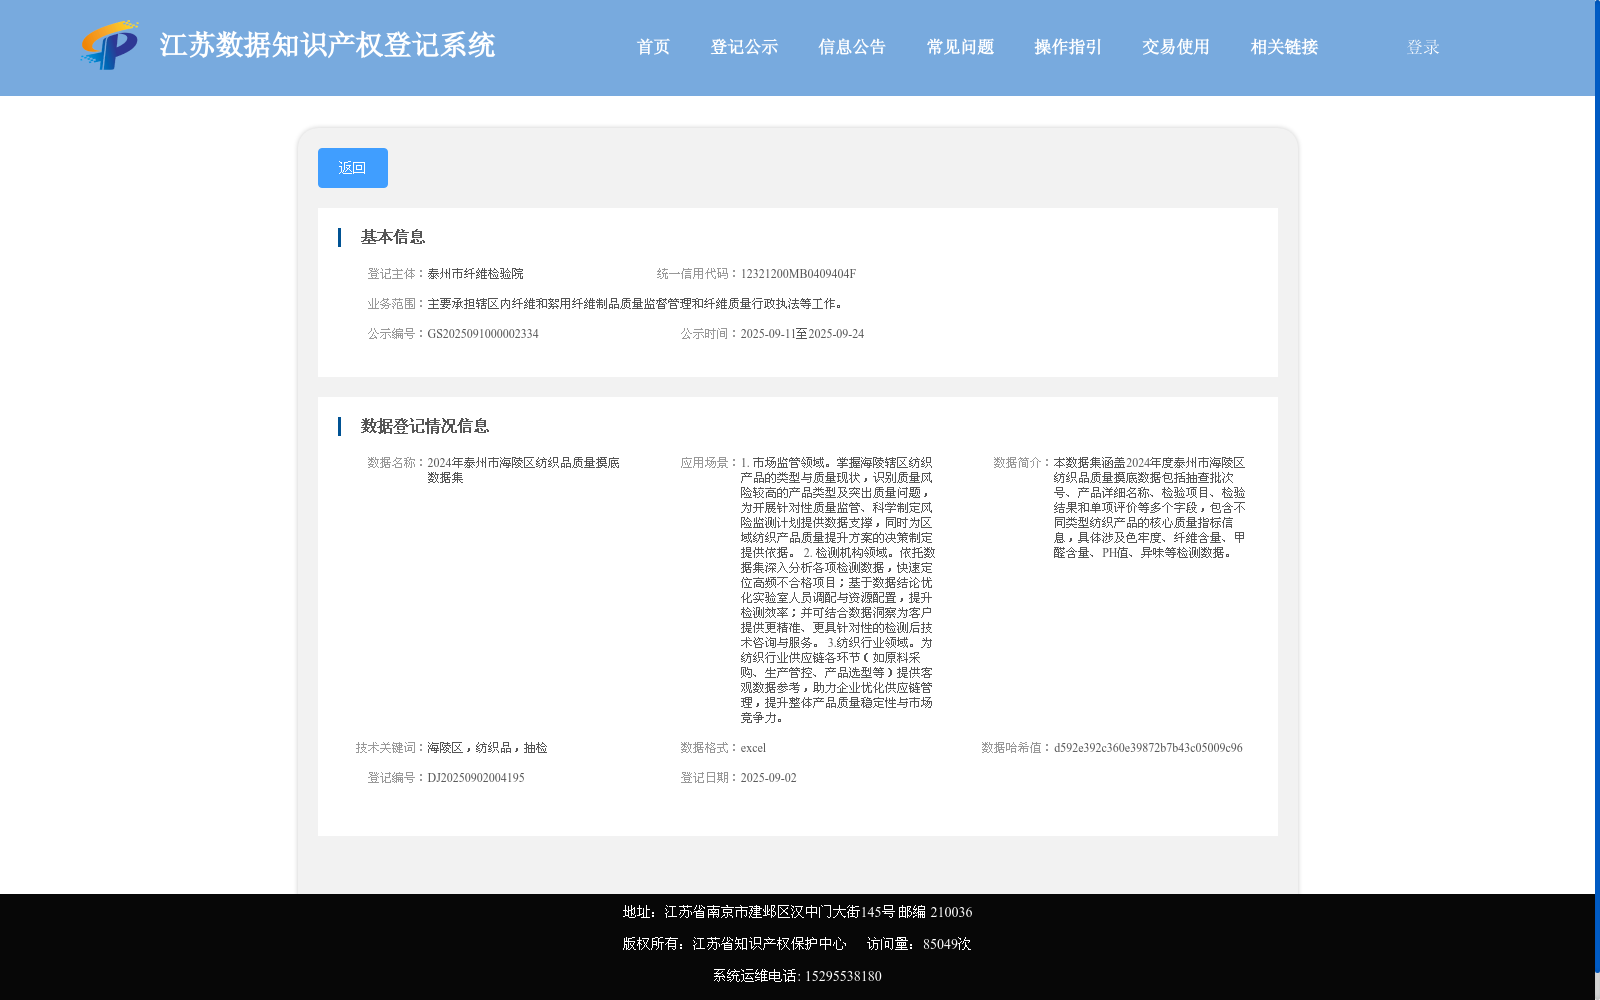The width and height of the screenshot is (1600, 1000).
Task: Select registrant name 泰州市纤维检验院
Action: pos(475,274)
